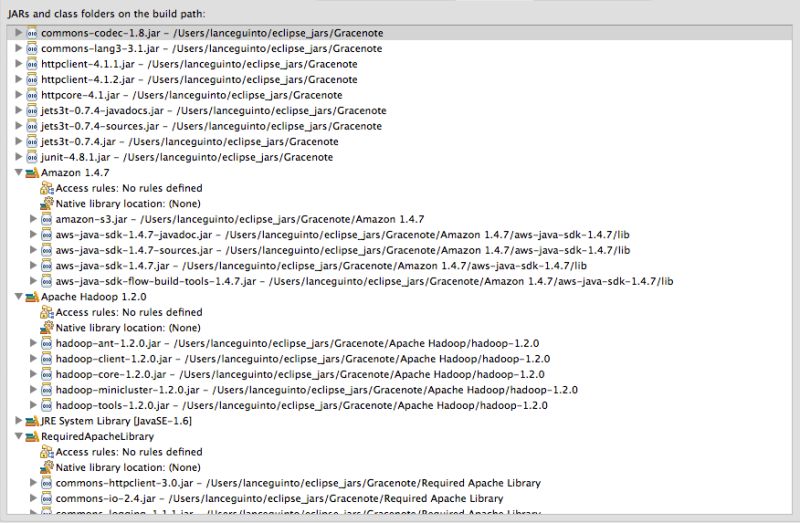Viewport: 800px width, 523px height.
Task: Click the aws-java-sdk-1.4.7-javadoc.jar jar icon
Action: (46, 235)
